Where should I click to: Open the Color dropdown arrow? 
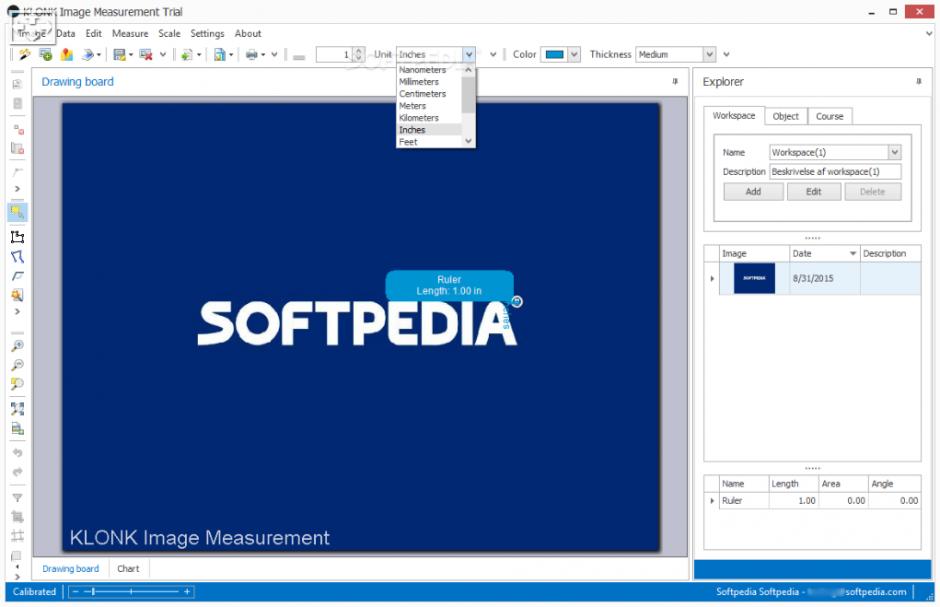574,54
